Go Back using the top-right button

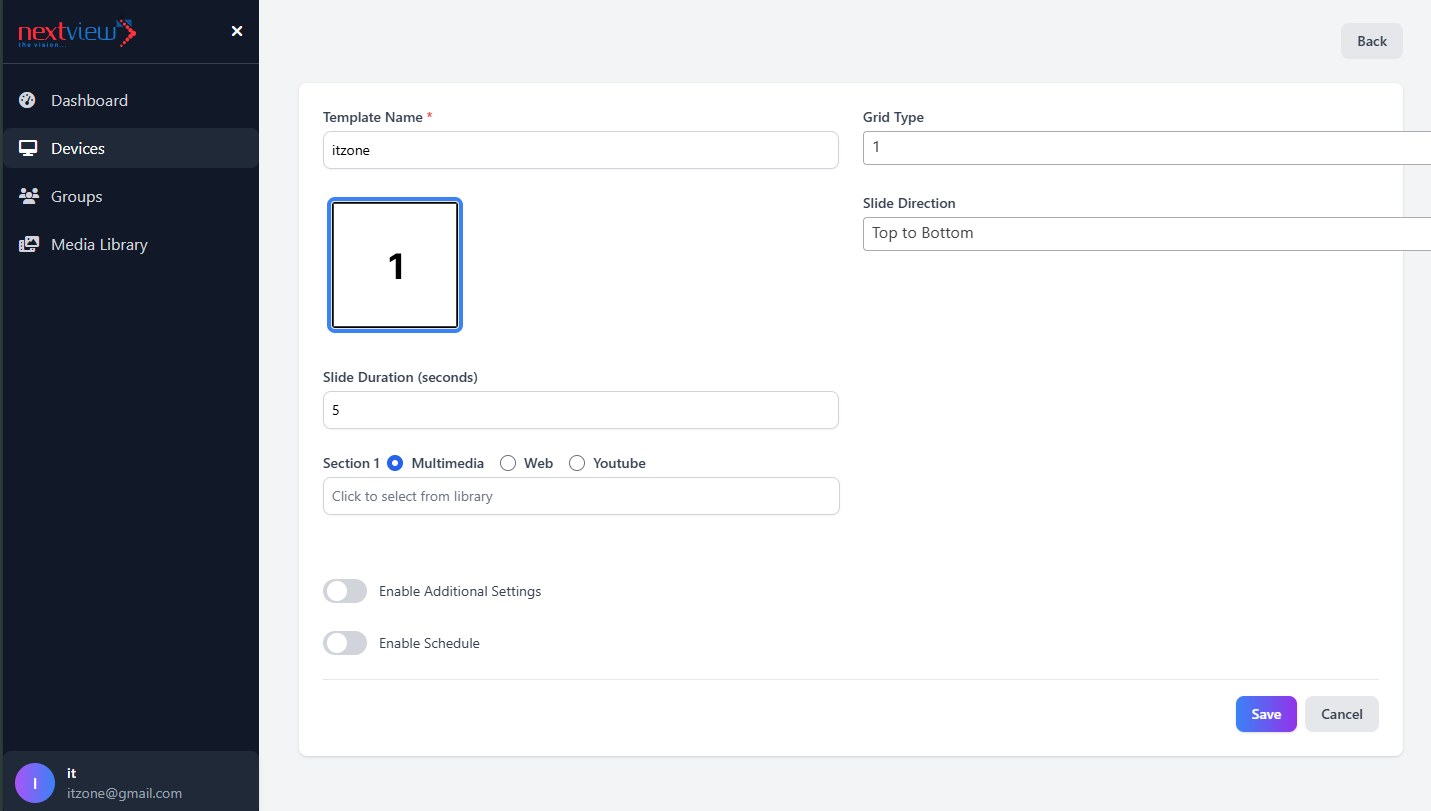(x=1371, y=40)
